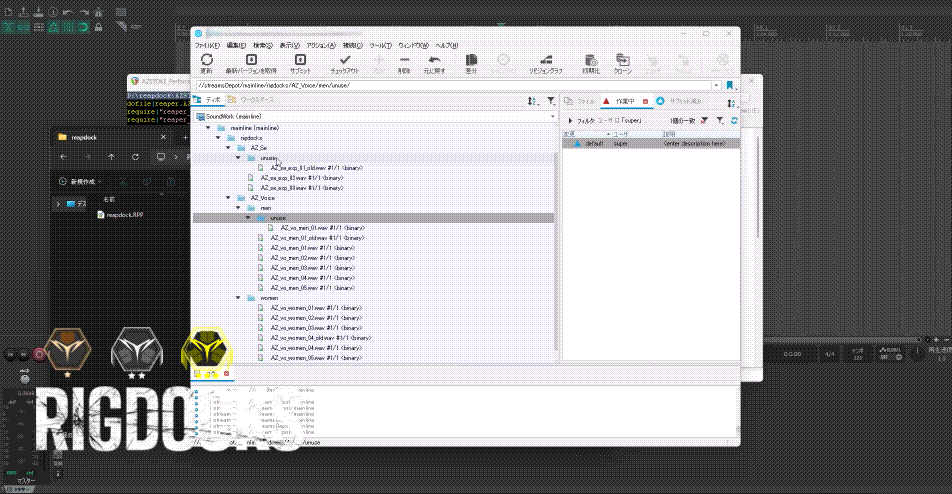
Task: Click the Delete (削除) minus icon
Action: coord(404,61)
